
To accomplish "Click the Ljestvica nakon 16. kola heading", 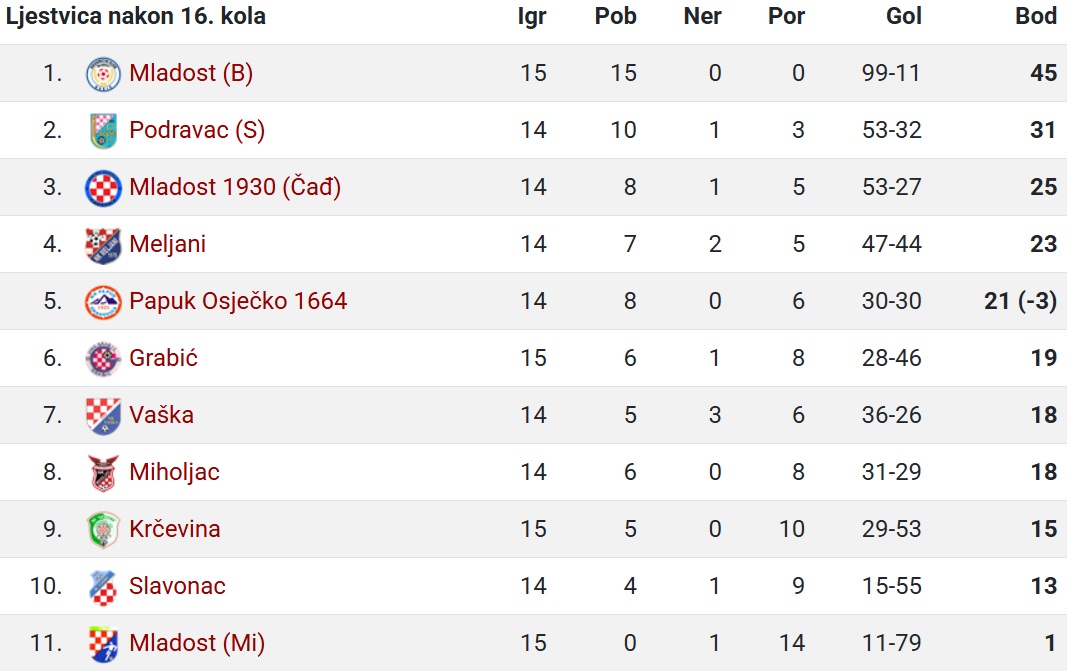I will coord(136,16).
